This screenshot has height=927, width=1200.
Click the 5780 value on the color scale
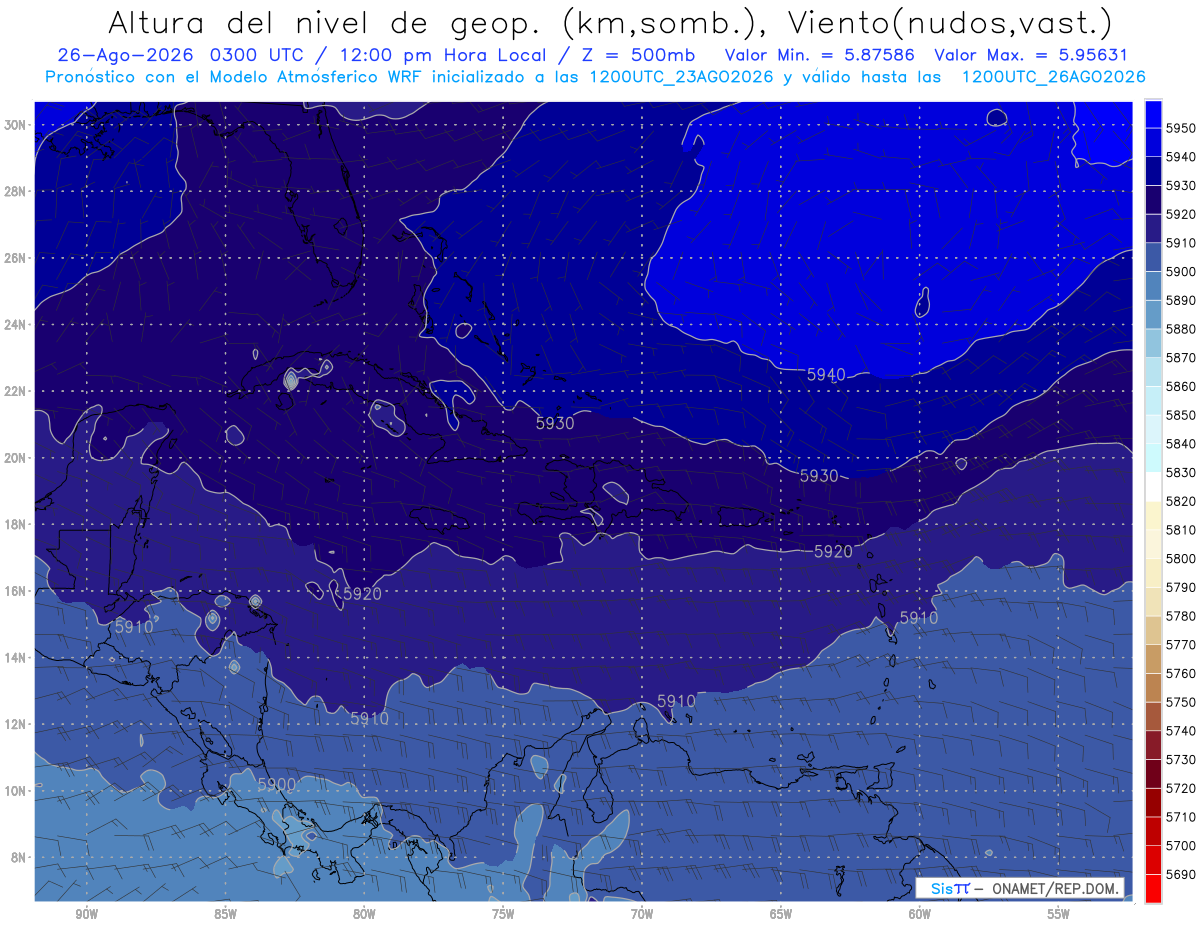tap(1181, 616)
